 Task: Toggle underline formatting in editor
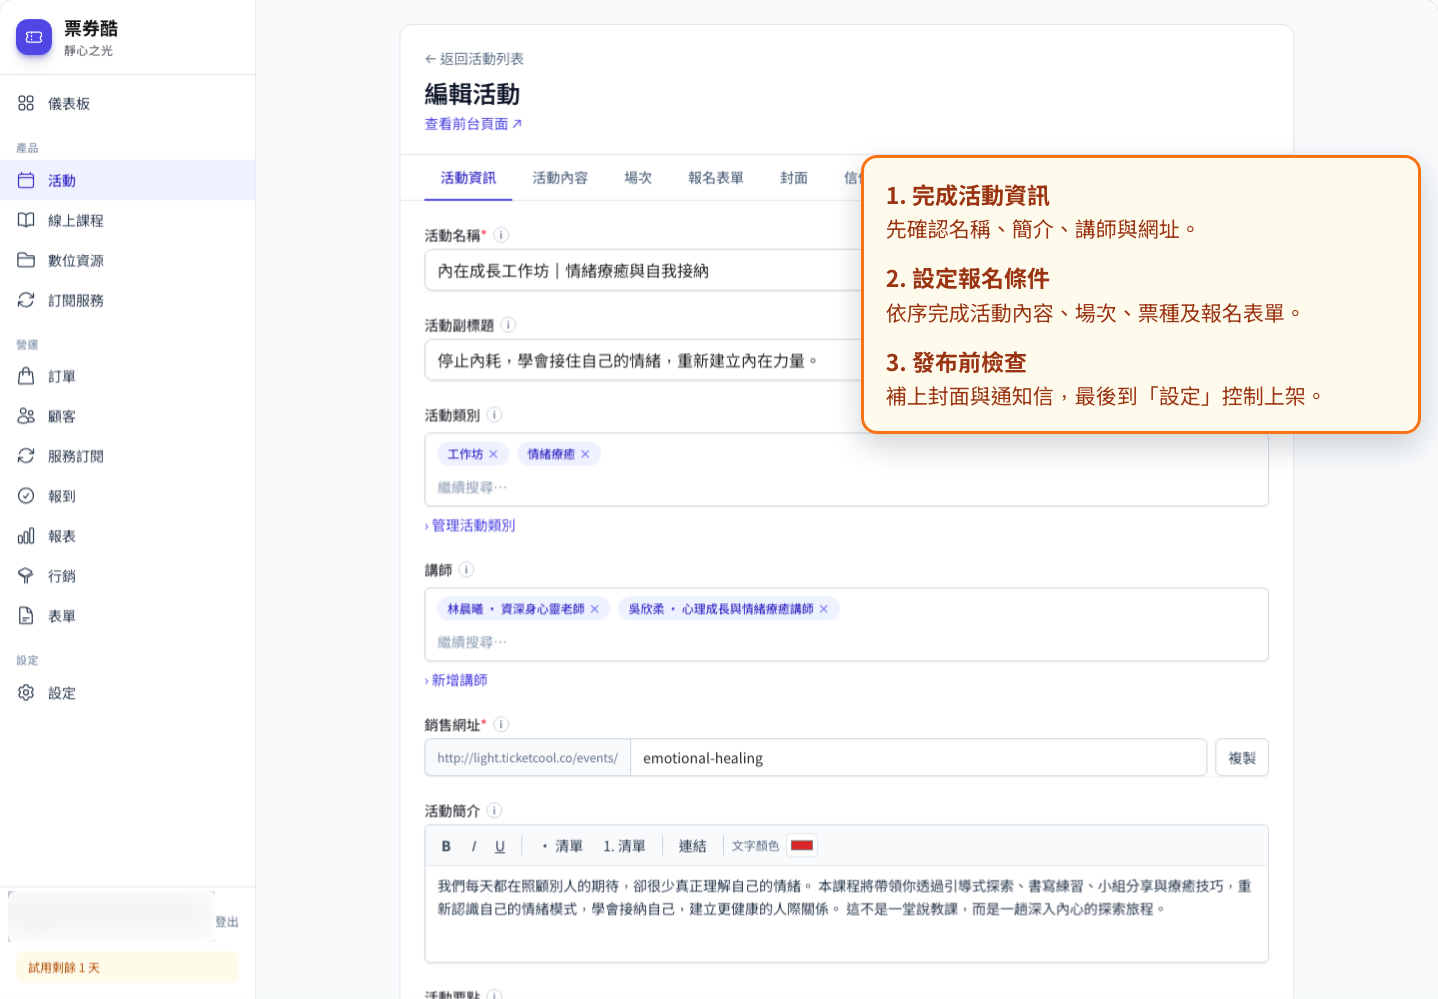500,846
